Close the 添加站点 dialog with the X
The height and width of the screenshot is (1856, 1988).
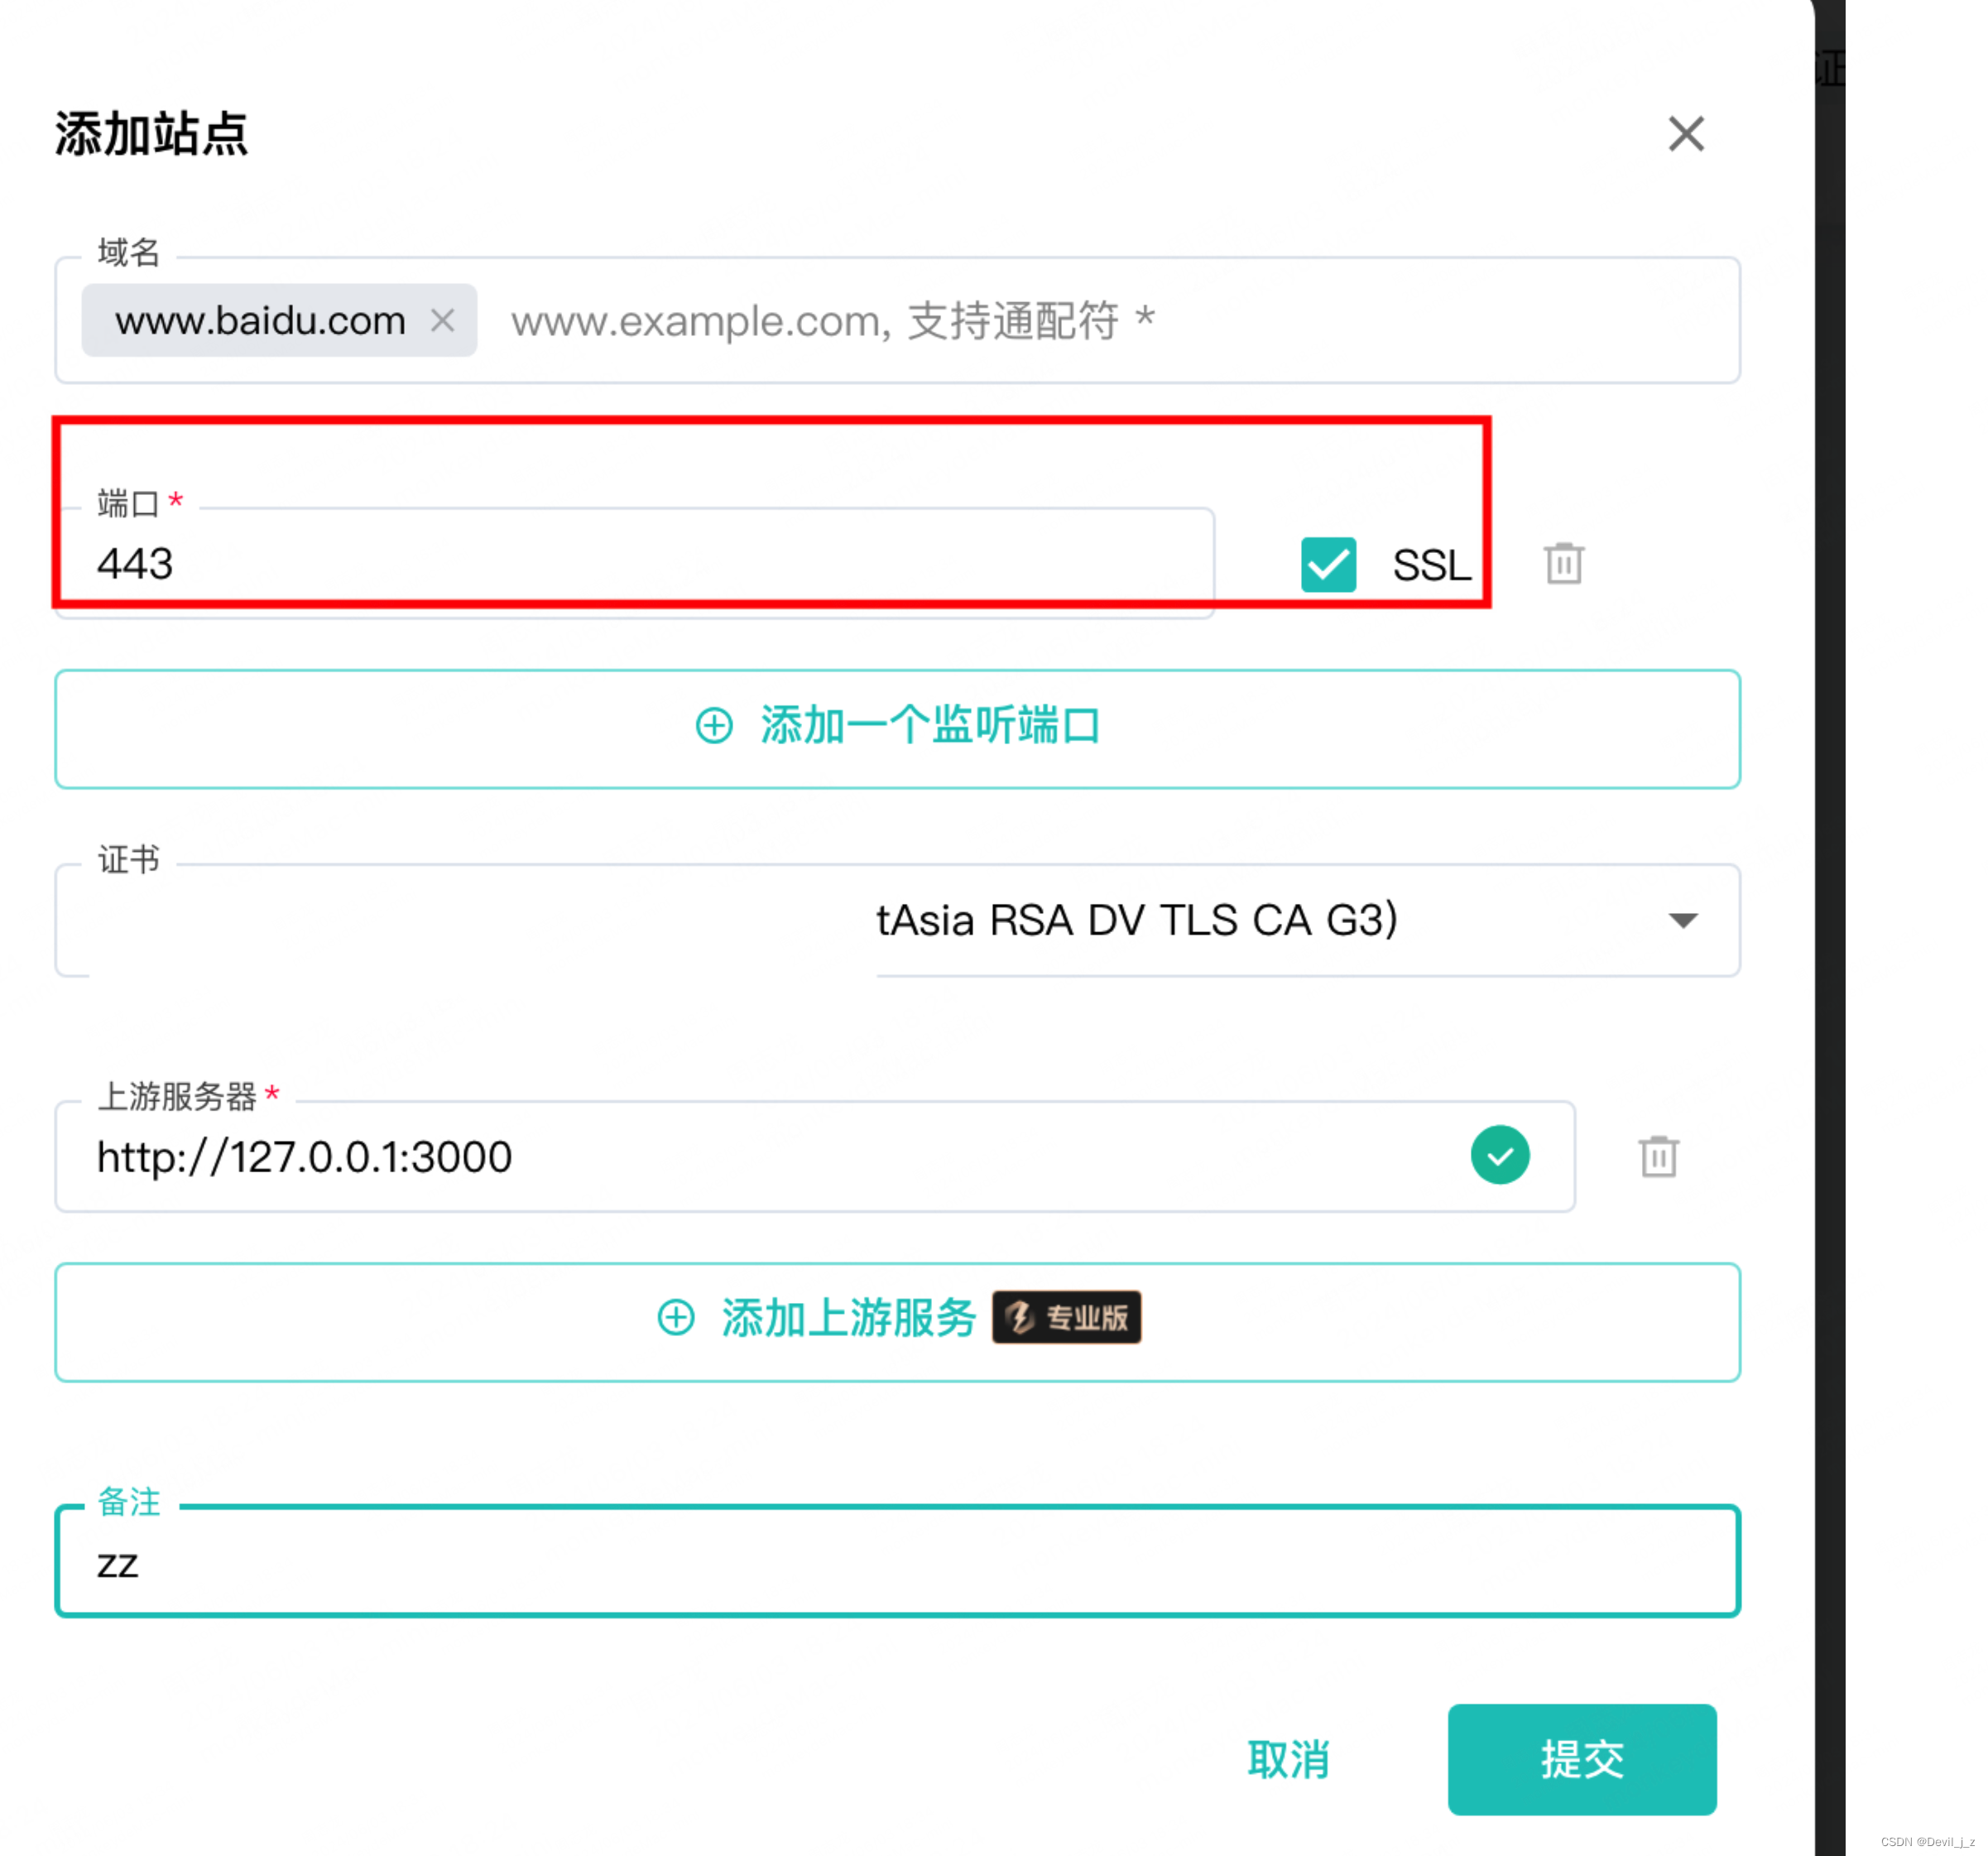coord(1685,133)
